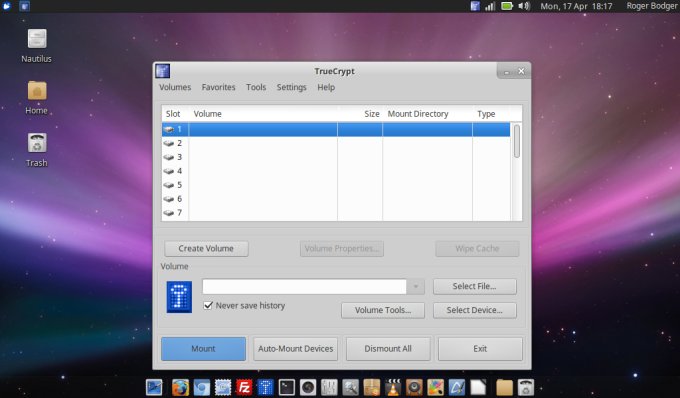
Task: Open the folder icon in the dock
Action: click(504, 387)
